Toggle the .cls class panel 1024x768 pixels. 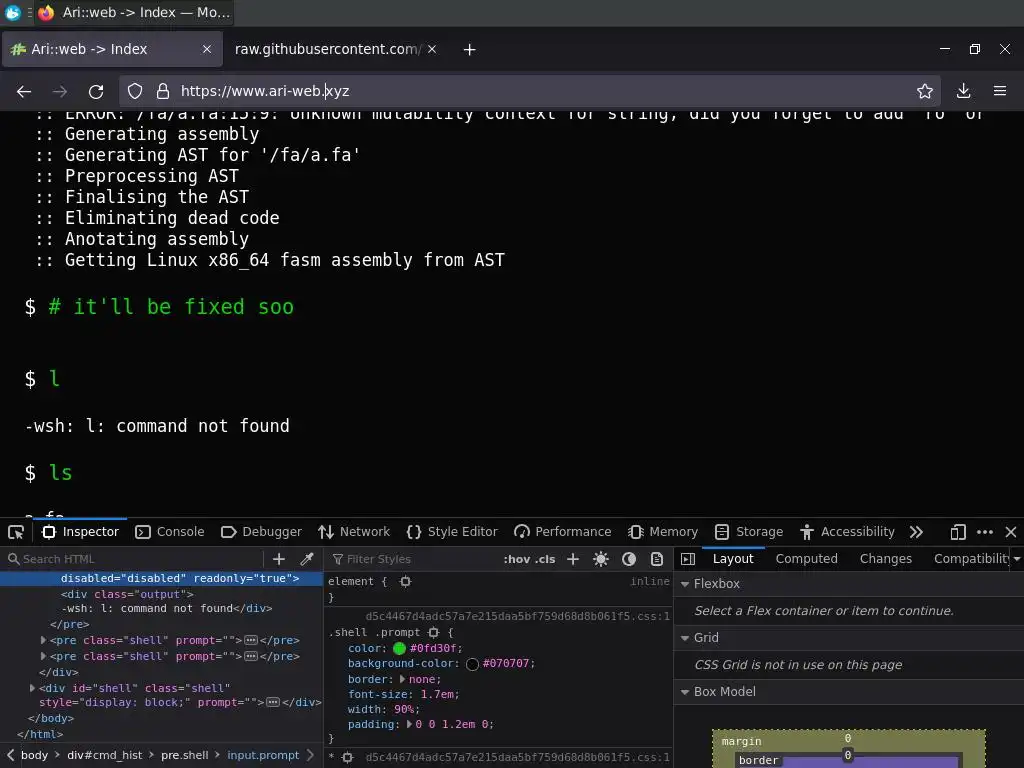point(545,559)
